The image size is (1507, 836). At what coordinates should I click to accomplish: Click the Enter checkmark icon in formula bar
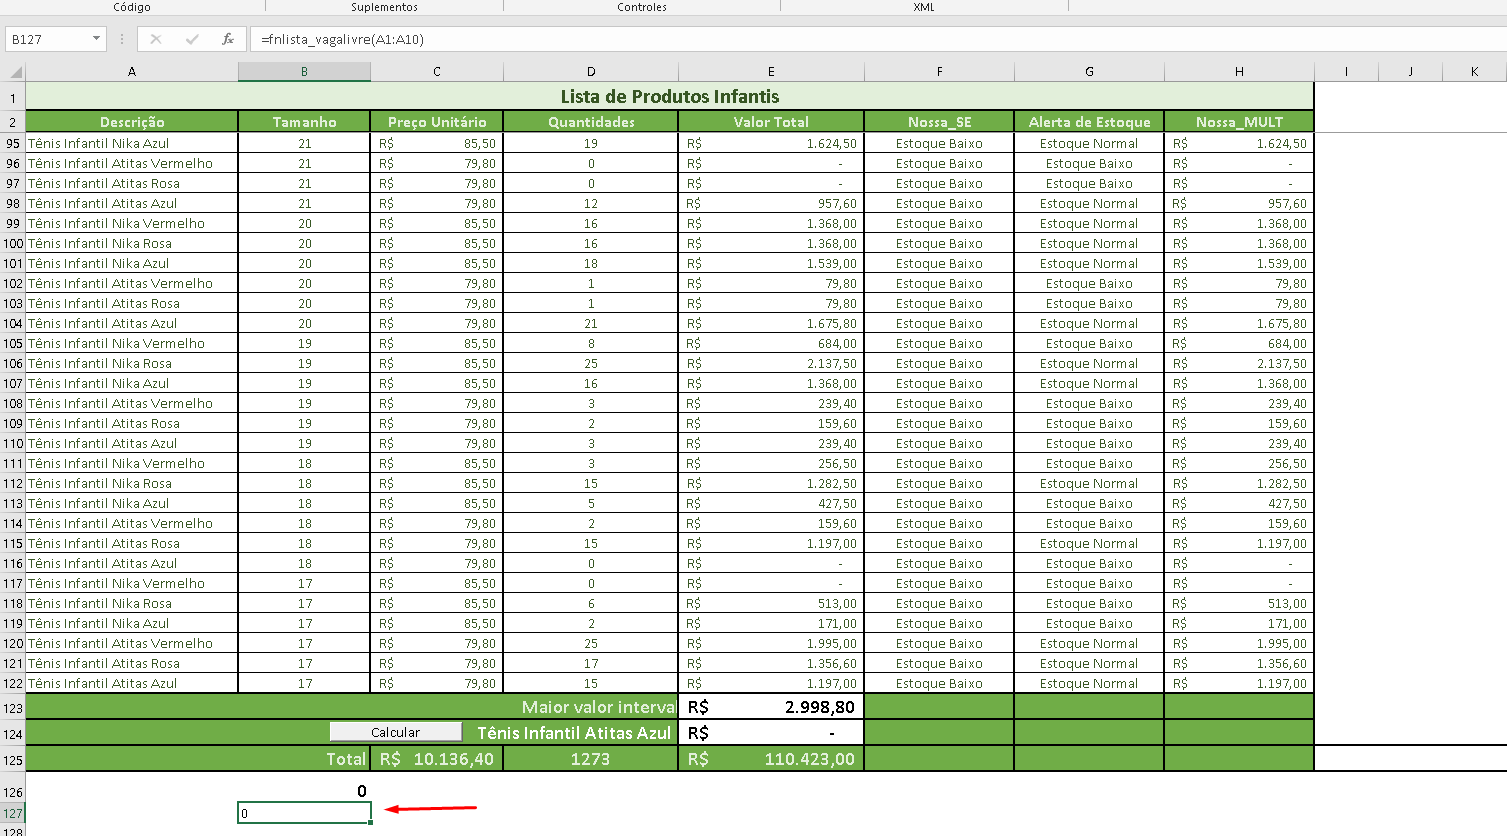tap(192, 39)
